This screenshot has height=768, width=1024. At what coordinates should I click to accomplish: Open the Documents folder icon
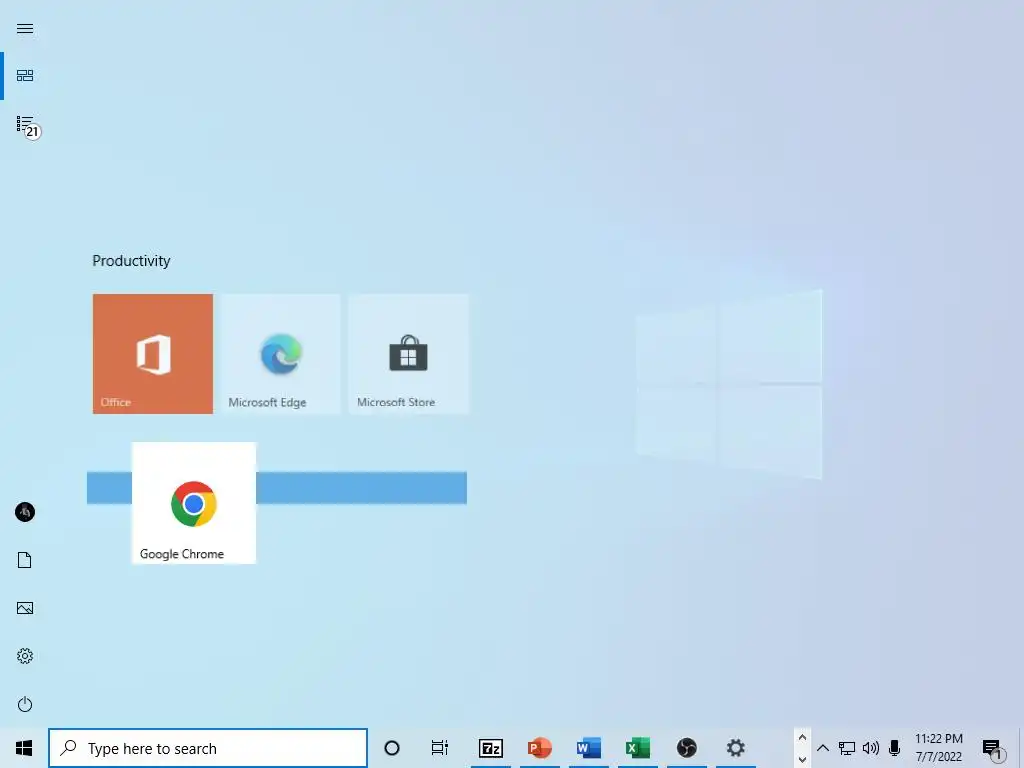tap(25, 560)
